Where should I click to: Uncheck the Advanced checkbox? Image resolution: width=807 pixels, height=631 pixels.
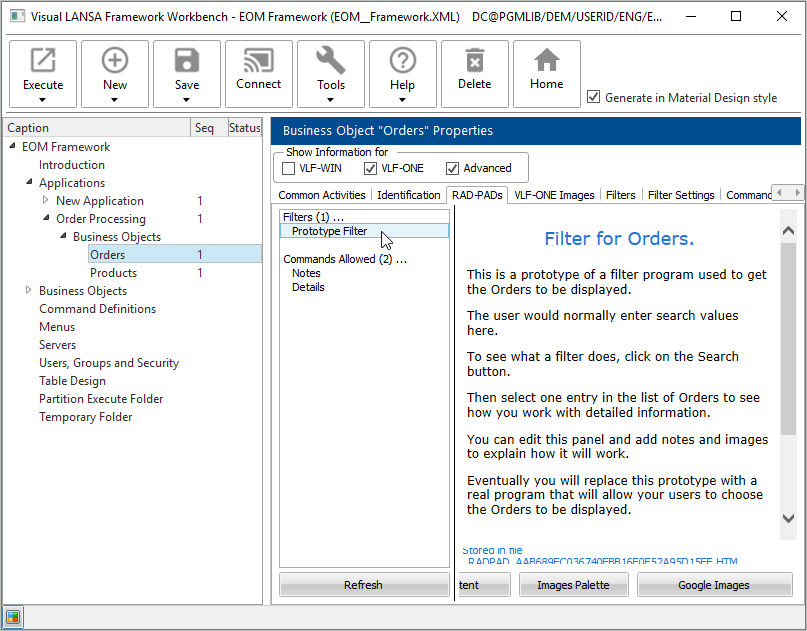coord(453,168)
